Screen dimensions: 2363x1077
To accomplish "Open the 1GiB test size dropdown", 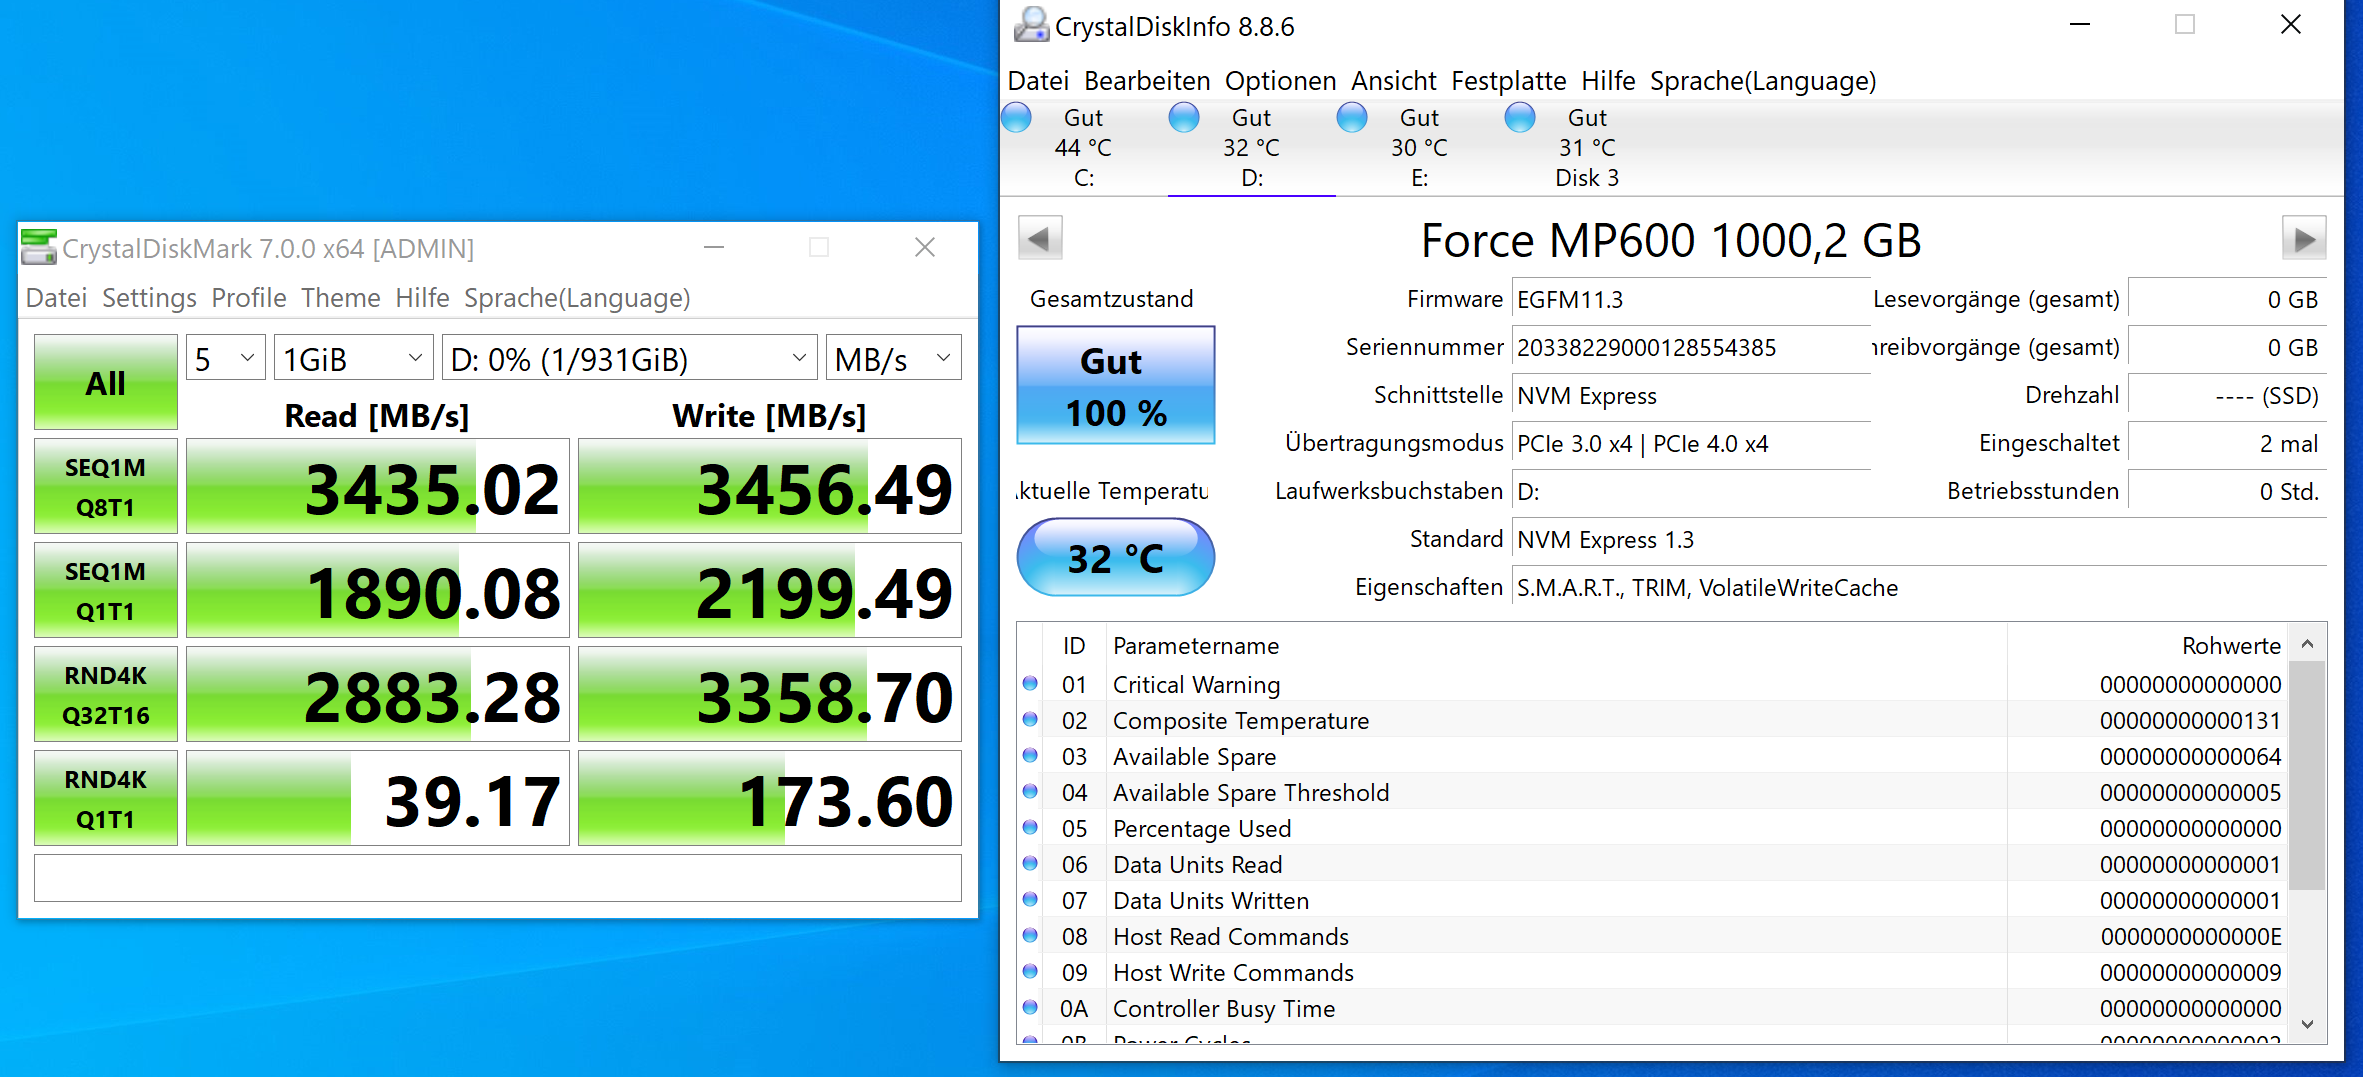I will (354, 358).
